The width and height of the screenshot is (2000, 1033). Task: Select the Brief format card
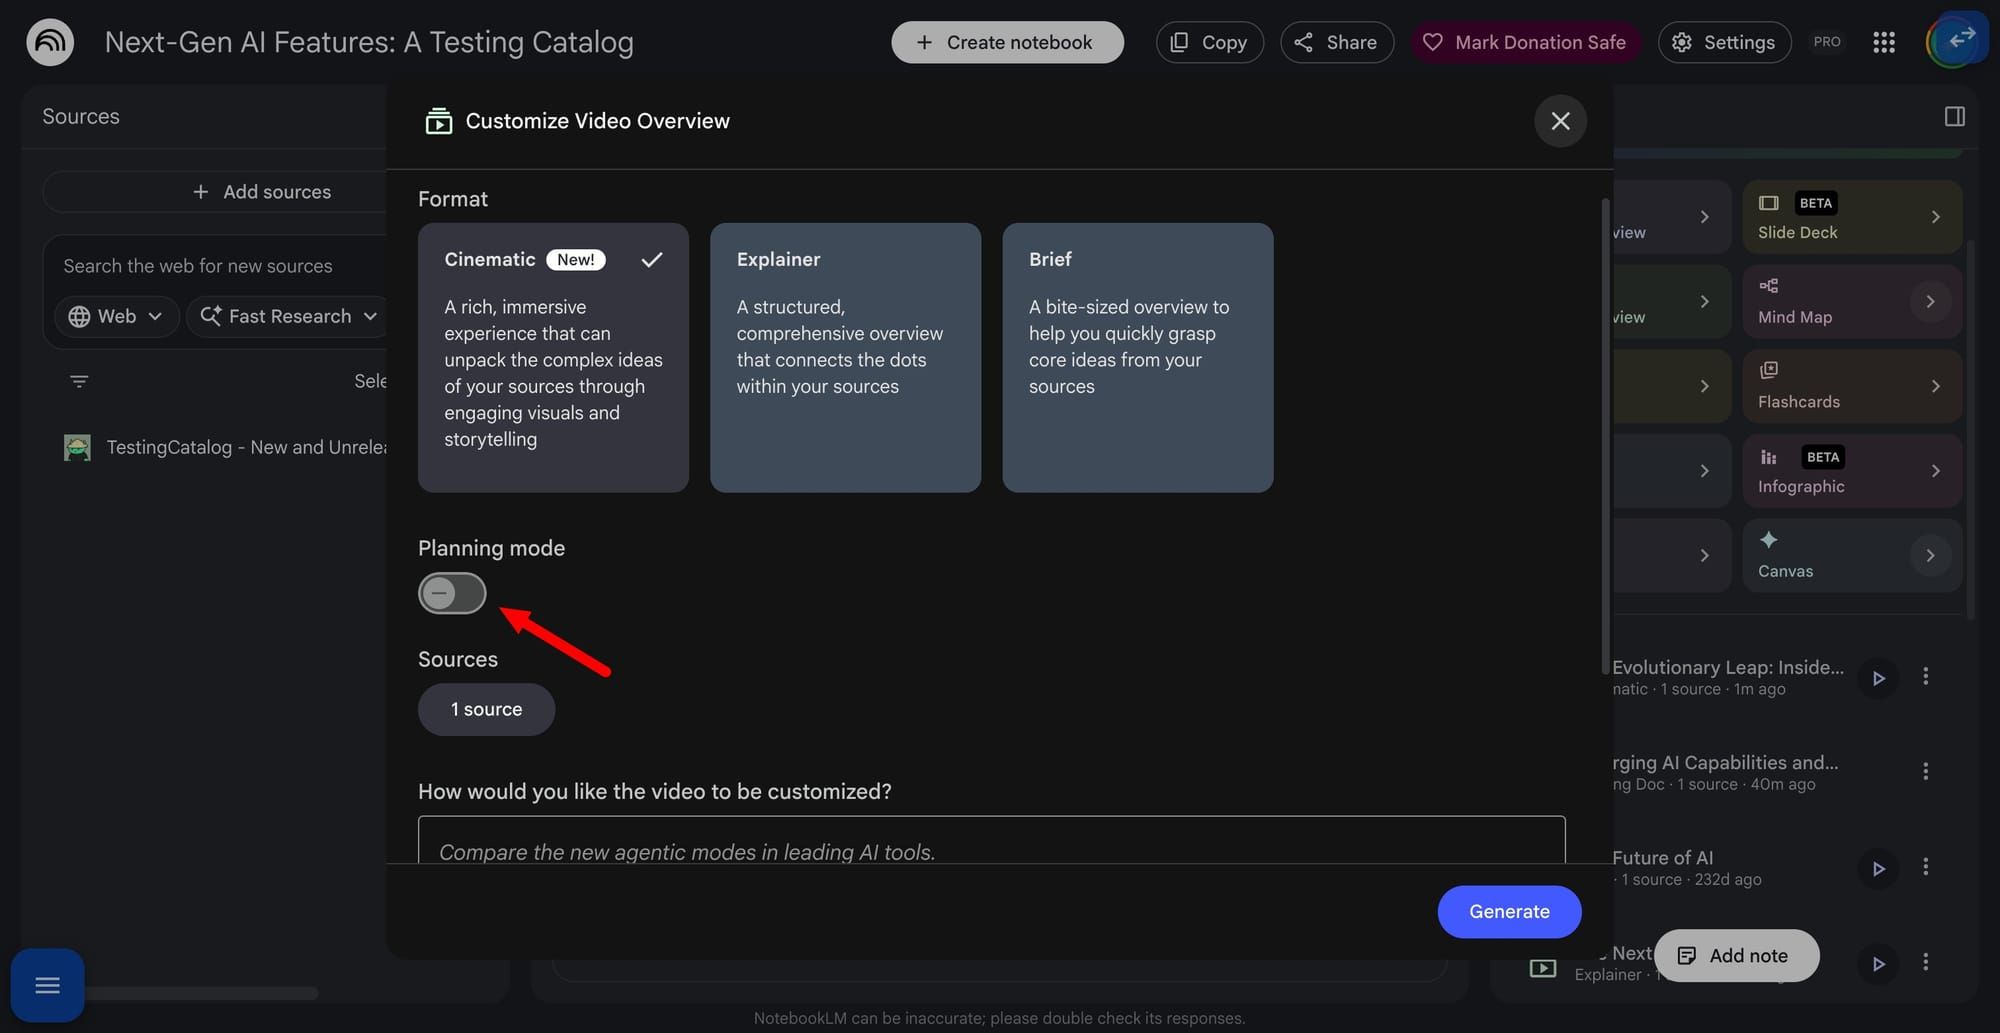1137,357
